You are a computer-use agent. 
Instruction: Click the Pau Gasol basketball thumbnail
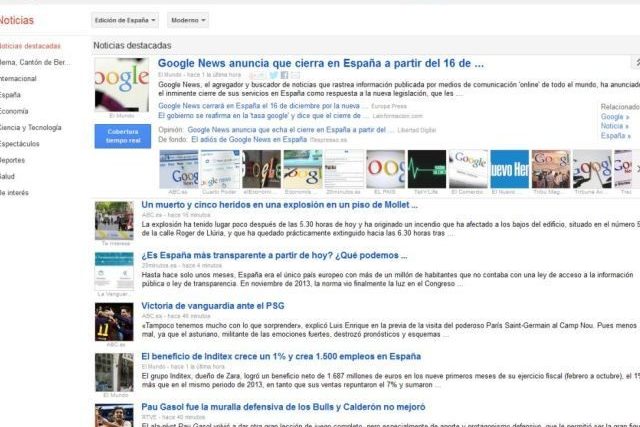pos(114,416)
